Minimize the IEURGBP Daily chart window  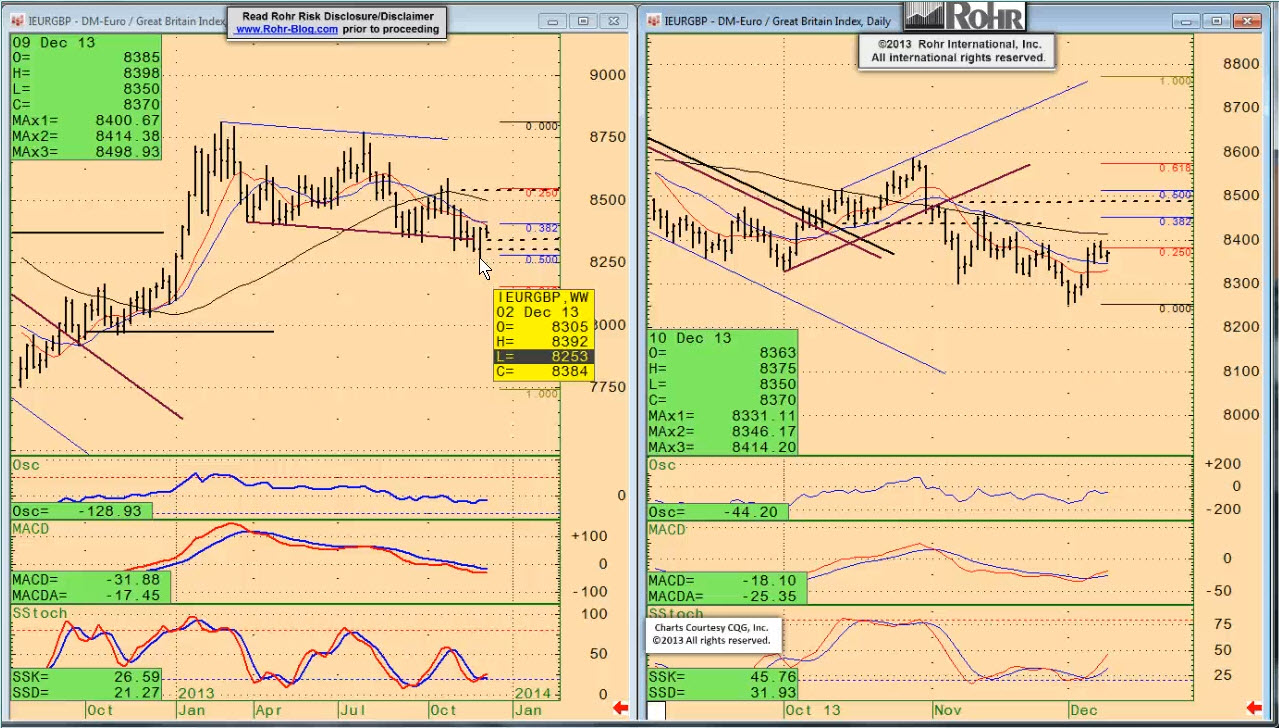click(1189, 21)
